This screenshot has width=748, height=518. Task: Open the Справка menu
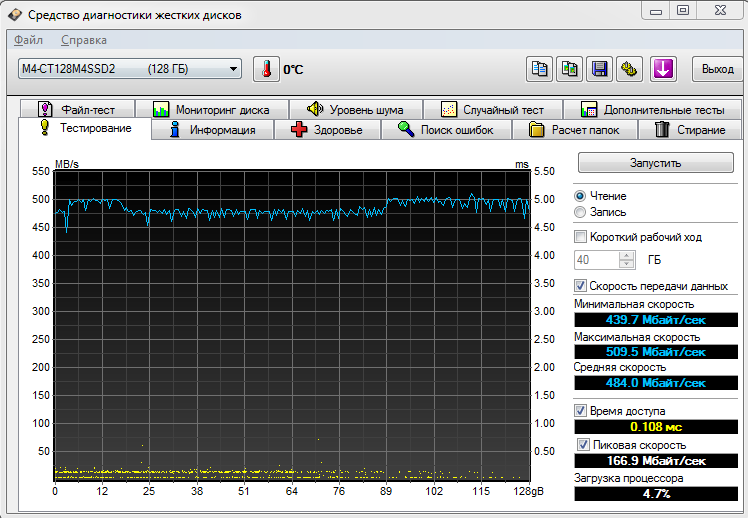(83, 40)
